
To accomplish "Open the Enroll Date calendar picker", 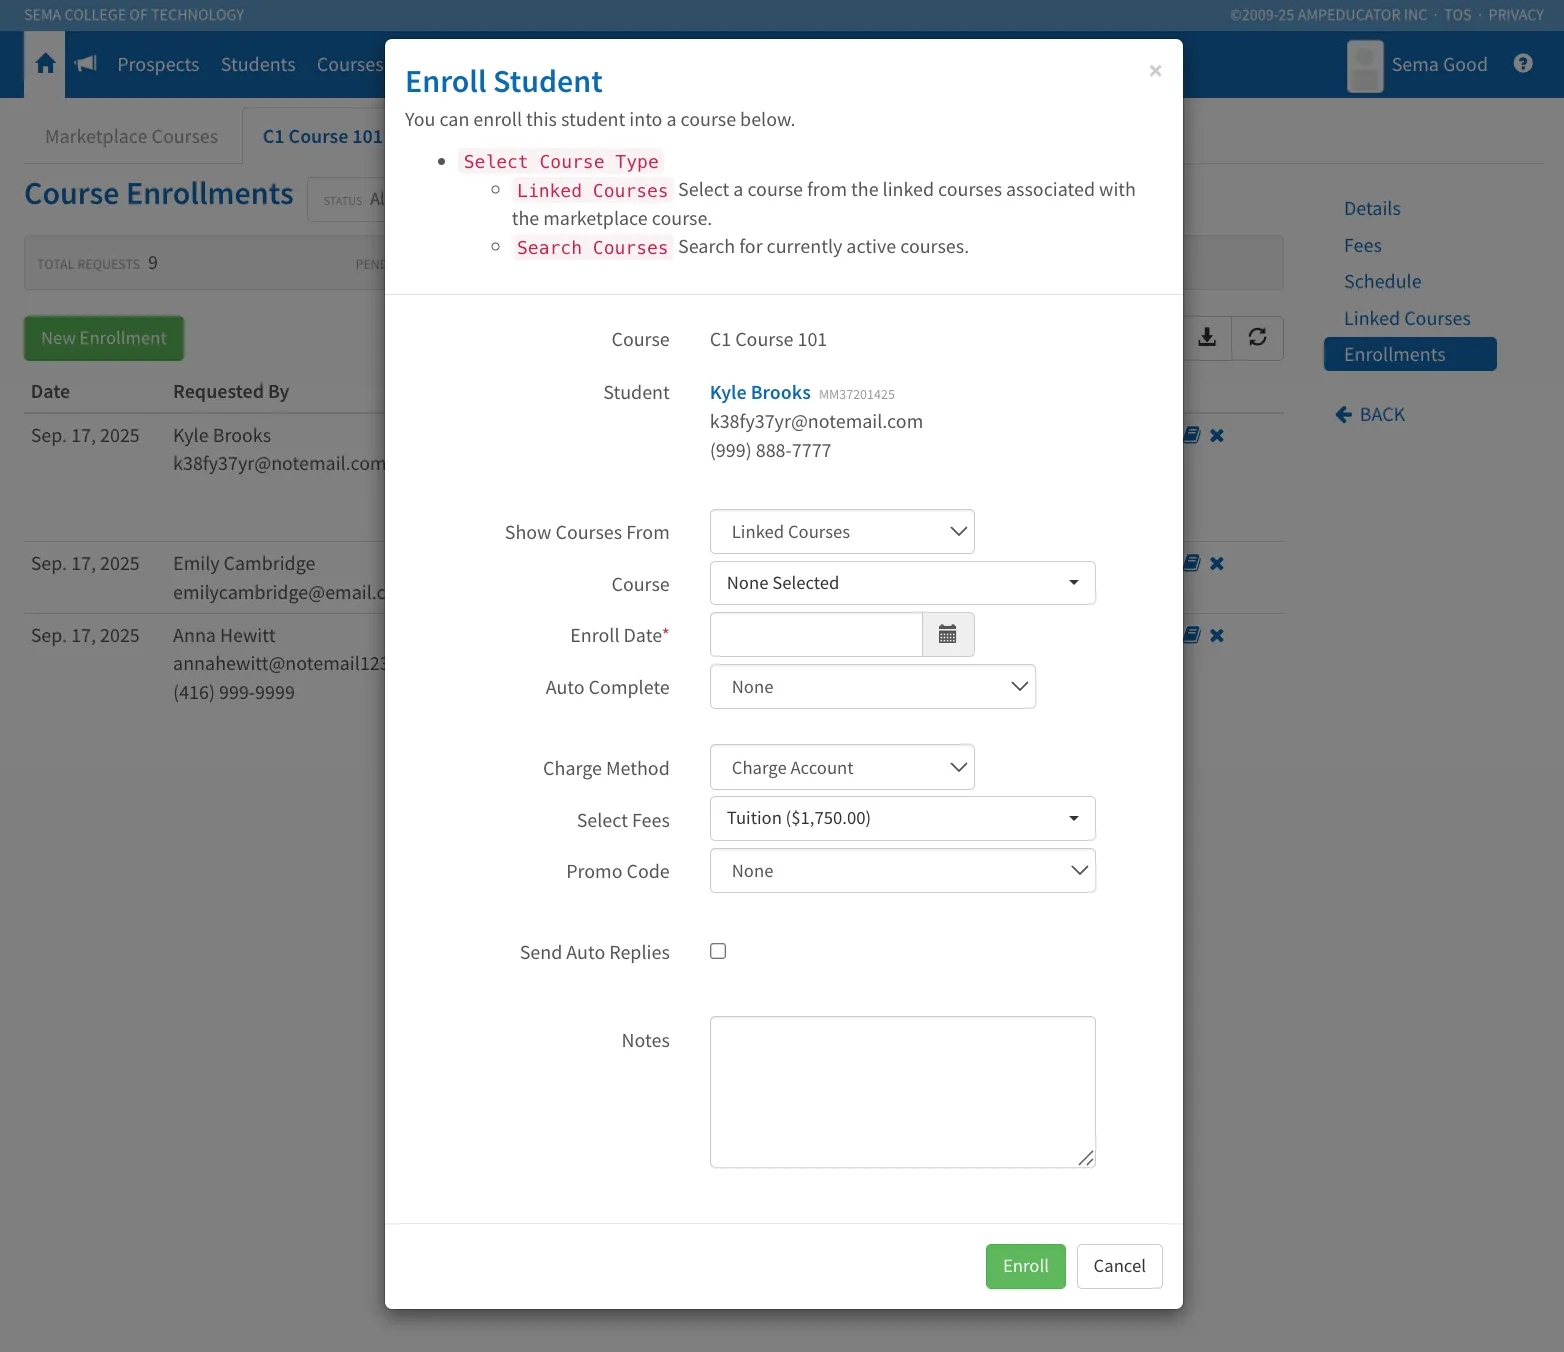I will pos(948,635).
